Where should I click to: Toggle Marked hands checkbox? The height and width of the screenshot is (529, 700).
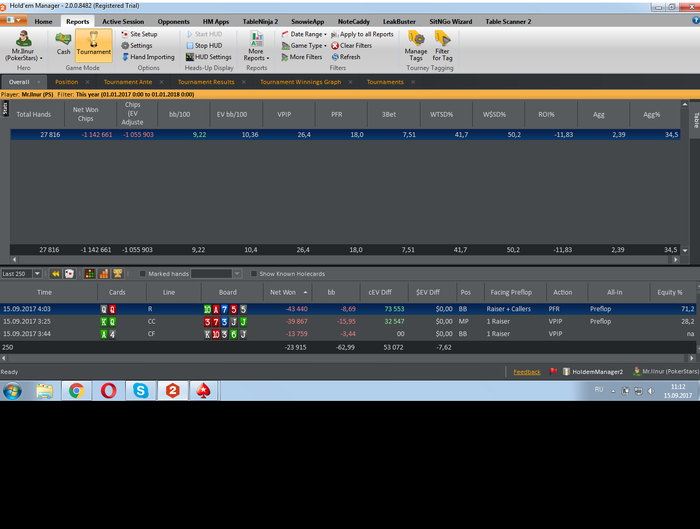(x=142, y=274)
